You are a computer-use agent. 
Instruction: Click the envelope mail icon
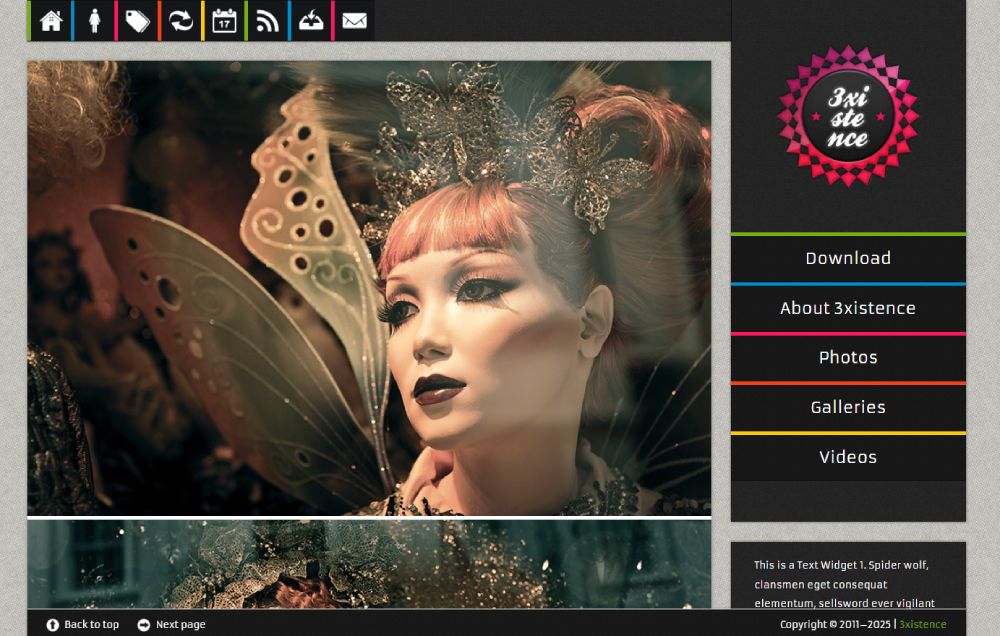pos(354,21)
